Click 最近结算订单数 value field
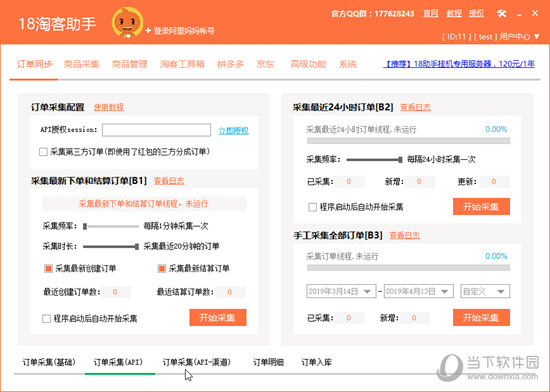Image resolution: width=550 pixels, height=392 pixels. (x=230, y=292)
